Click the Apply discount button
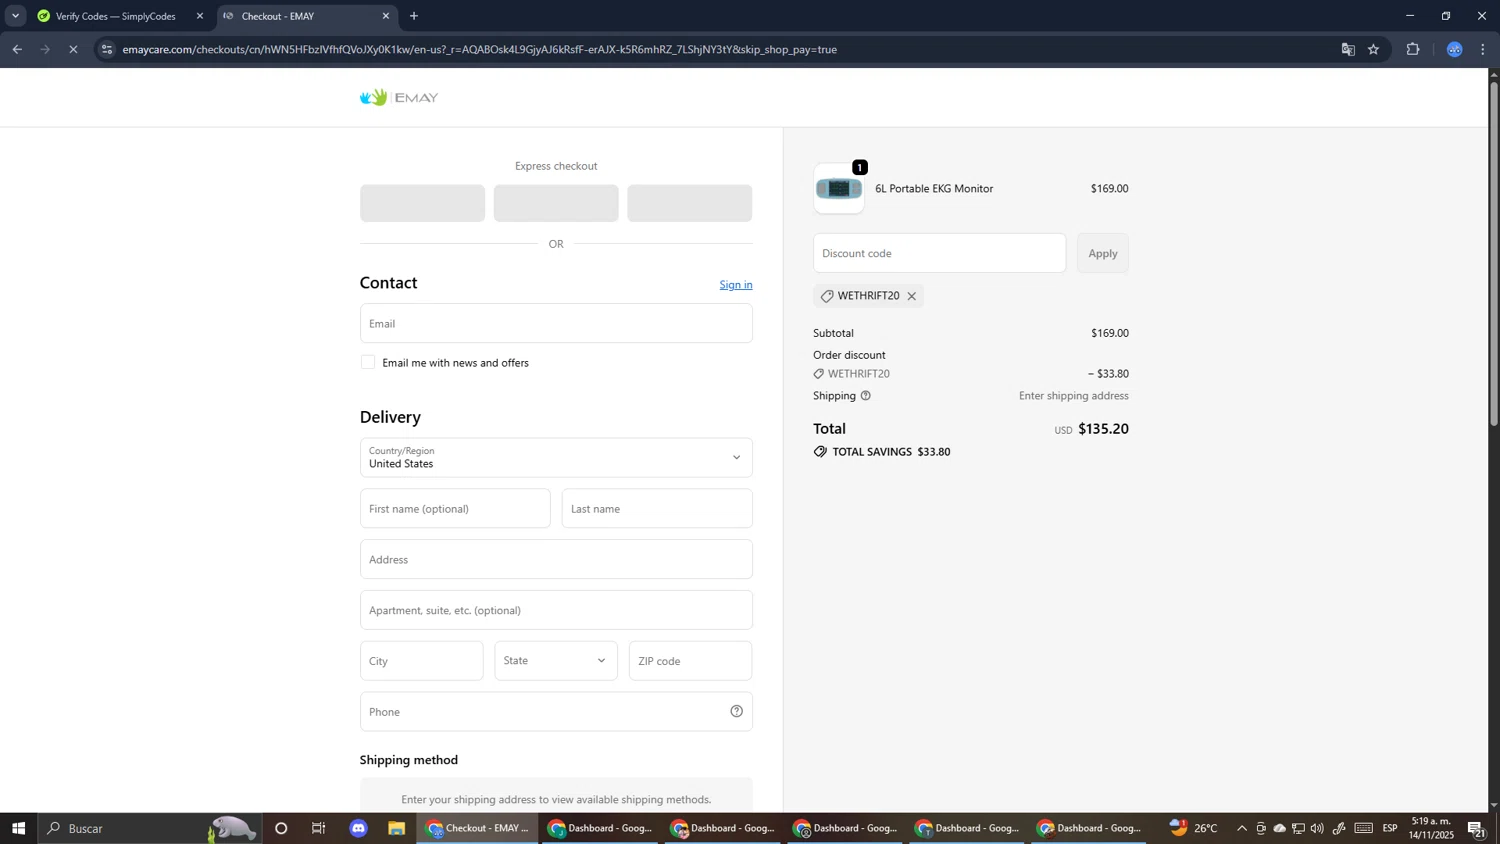This screenshot has width=1500, height=844. pyautogui.click(x=1103, y=253)
